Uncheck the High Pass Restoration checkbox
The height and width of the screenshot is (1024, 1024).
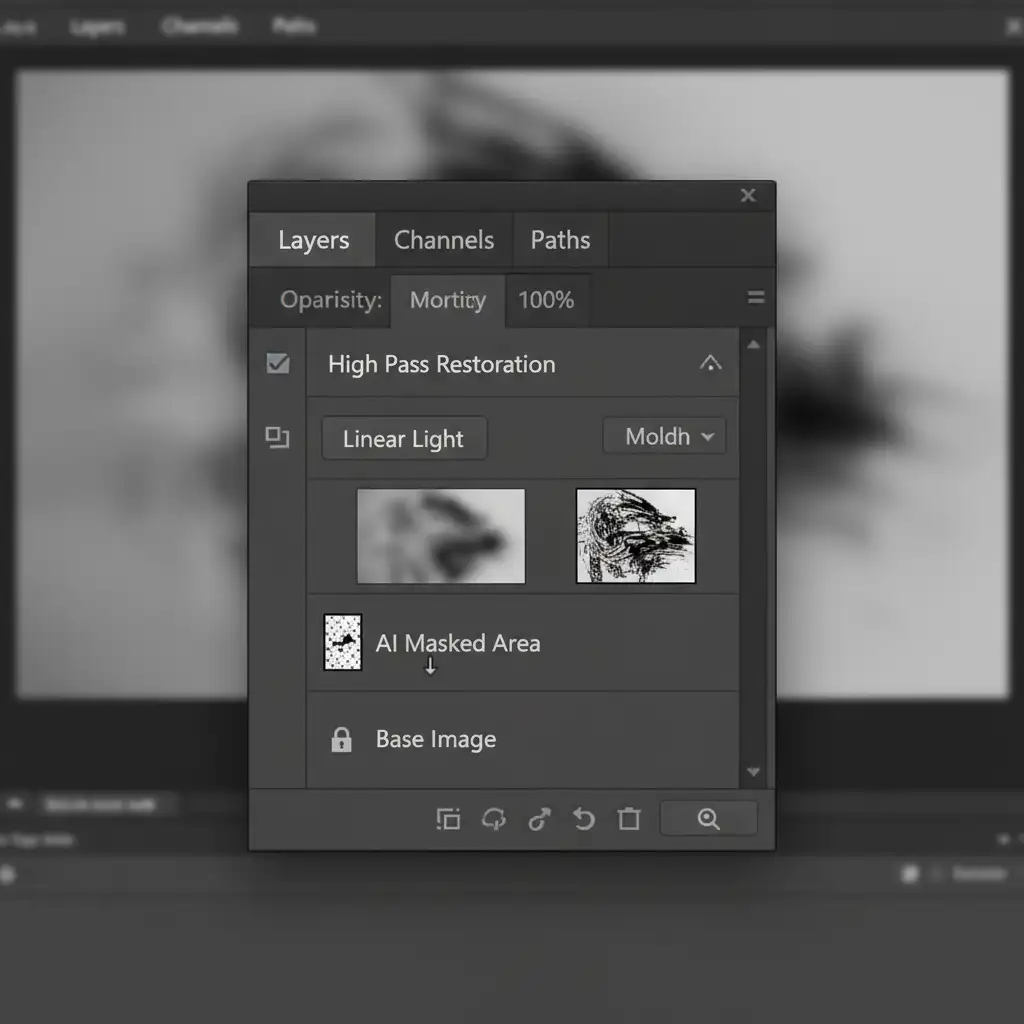click(278, 364)
